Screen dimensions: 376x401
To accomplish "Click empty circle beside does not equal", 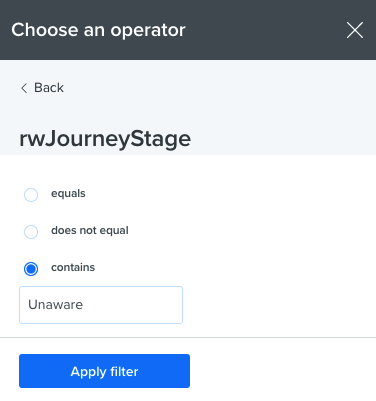I will tap(31, 232).
